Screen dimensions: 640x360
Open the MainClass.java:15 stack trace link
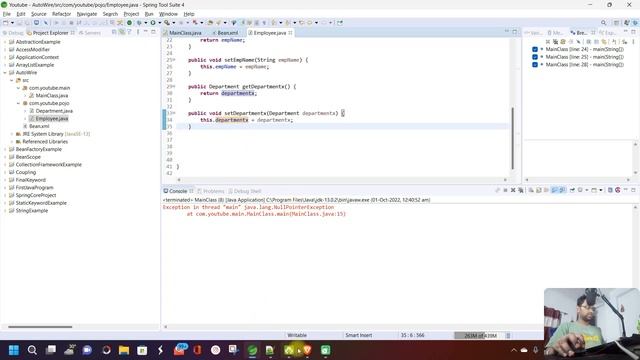[319, 214]
